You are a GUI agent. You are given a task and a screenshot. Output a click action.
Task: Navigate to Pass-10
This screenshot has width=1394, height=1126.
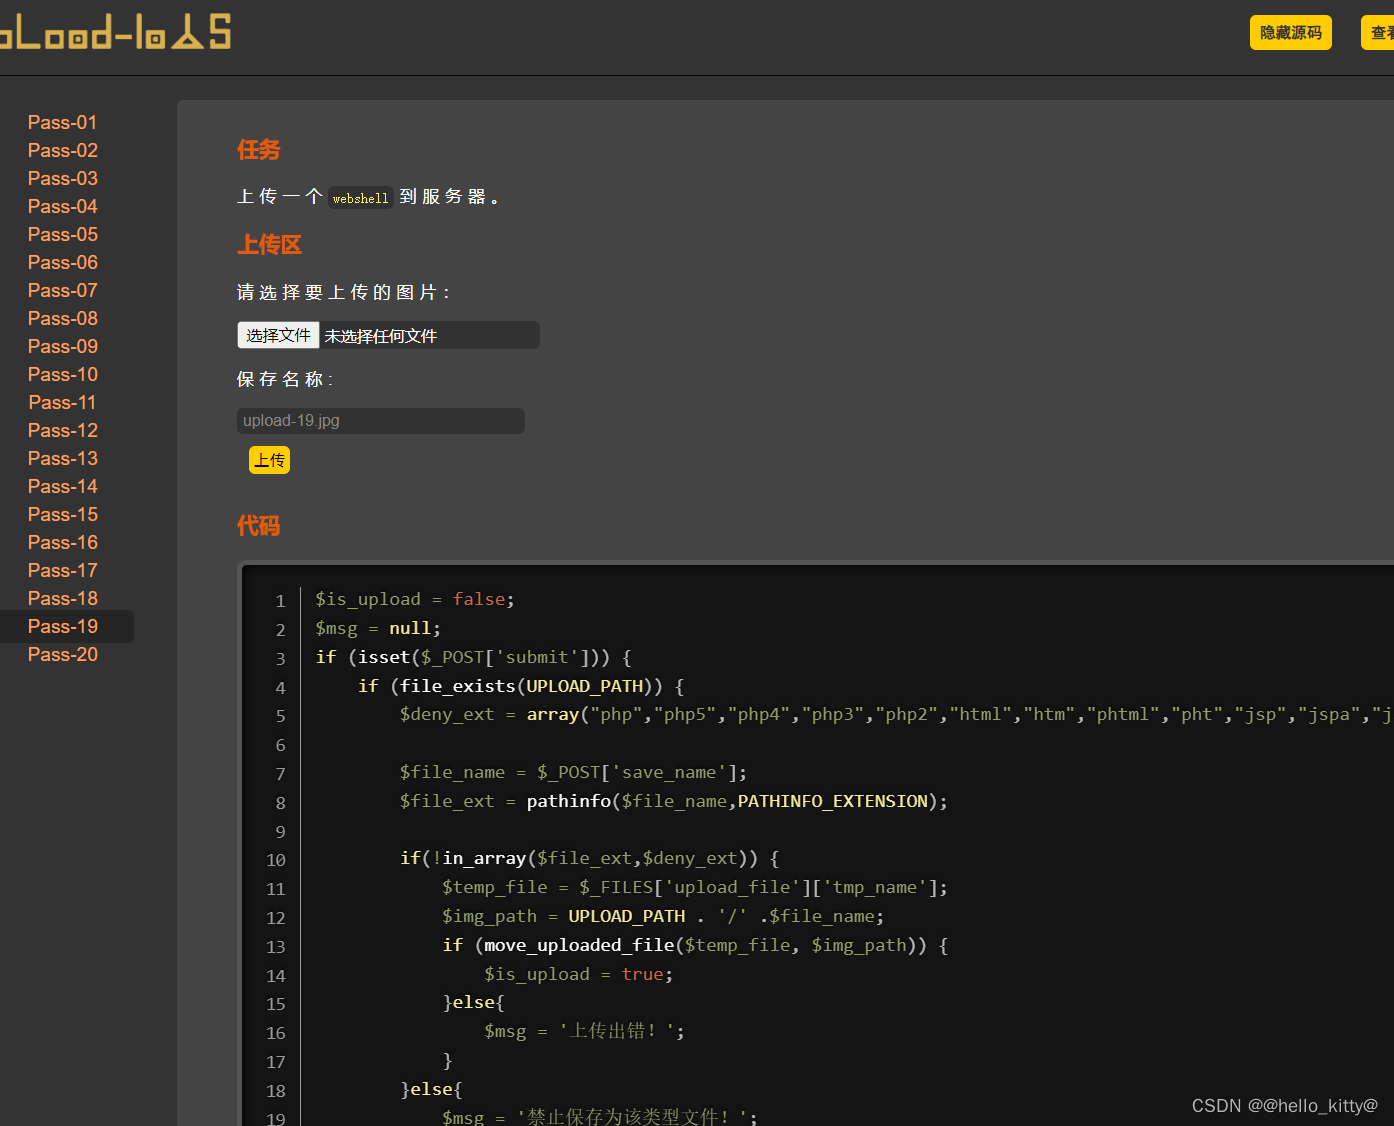coord(63,374)
